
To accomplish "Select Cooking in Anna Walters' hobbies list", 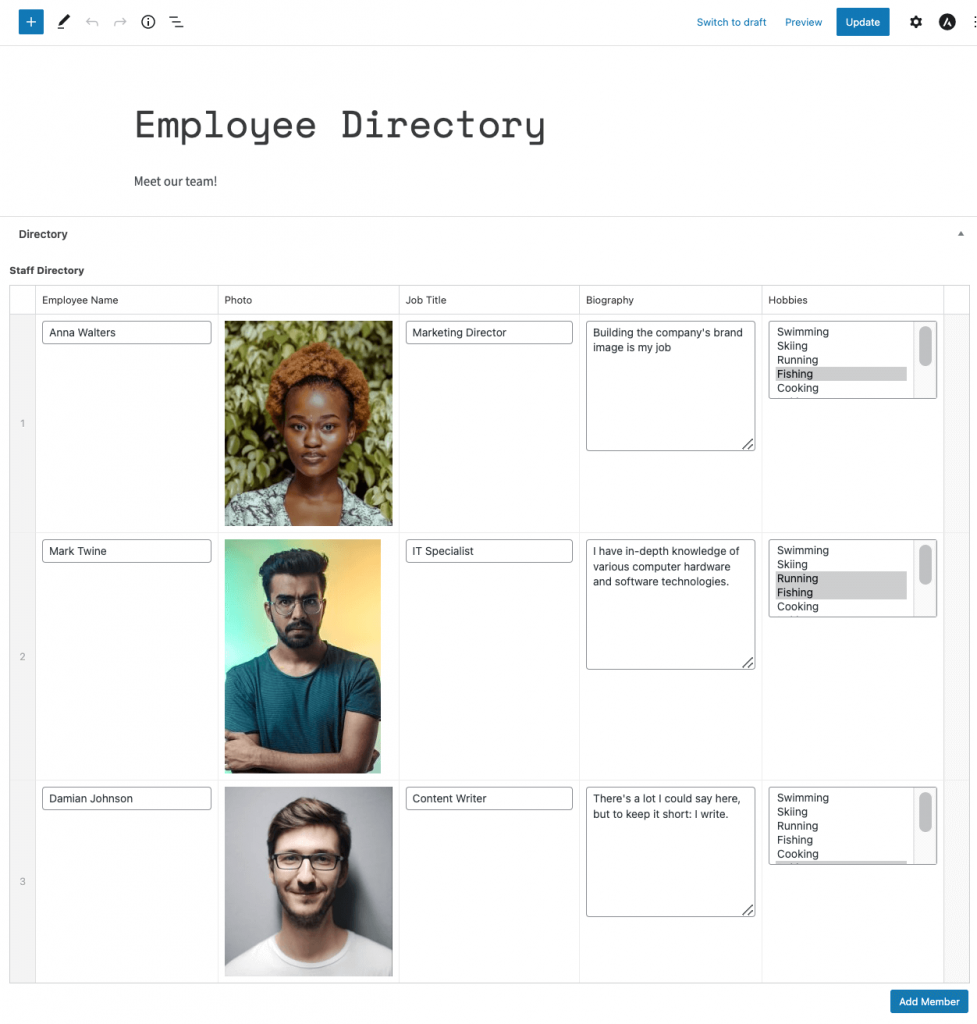I will pyautogui.click(x=841, y=388).
